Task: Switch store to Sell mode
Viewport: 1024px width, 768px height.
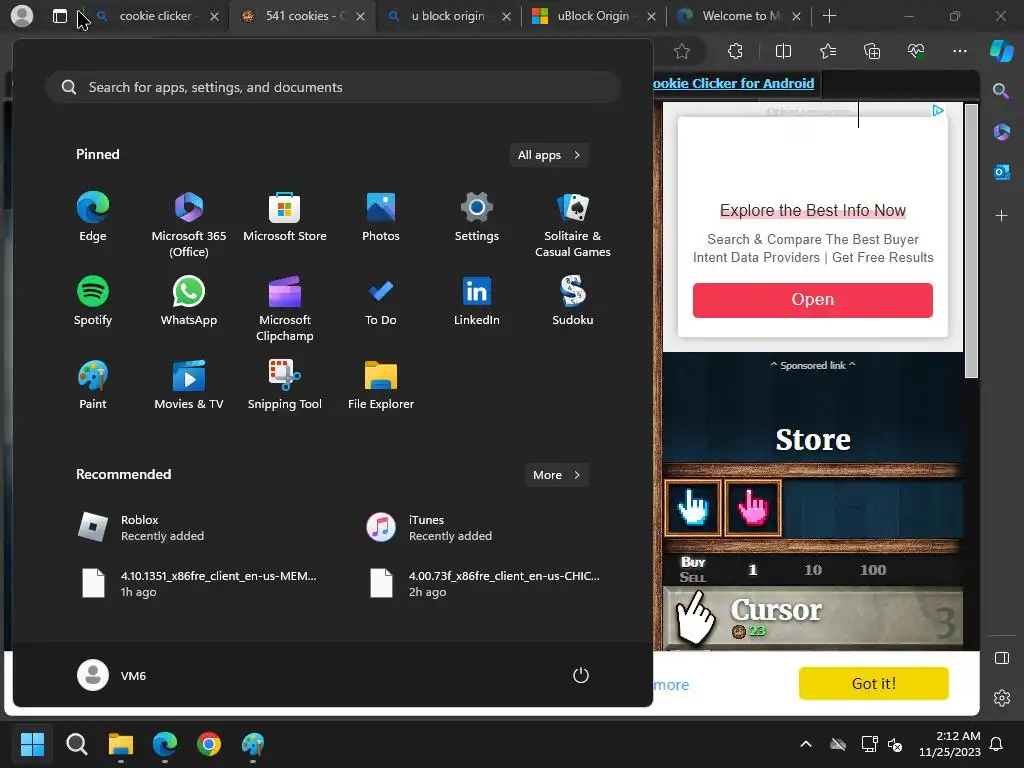Action: click(692, 577)
